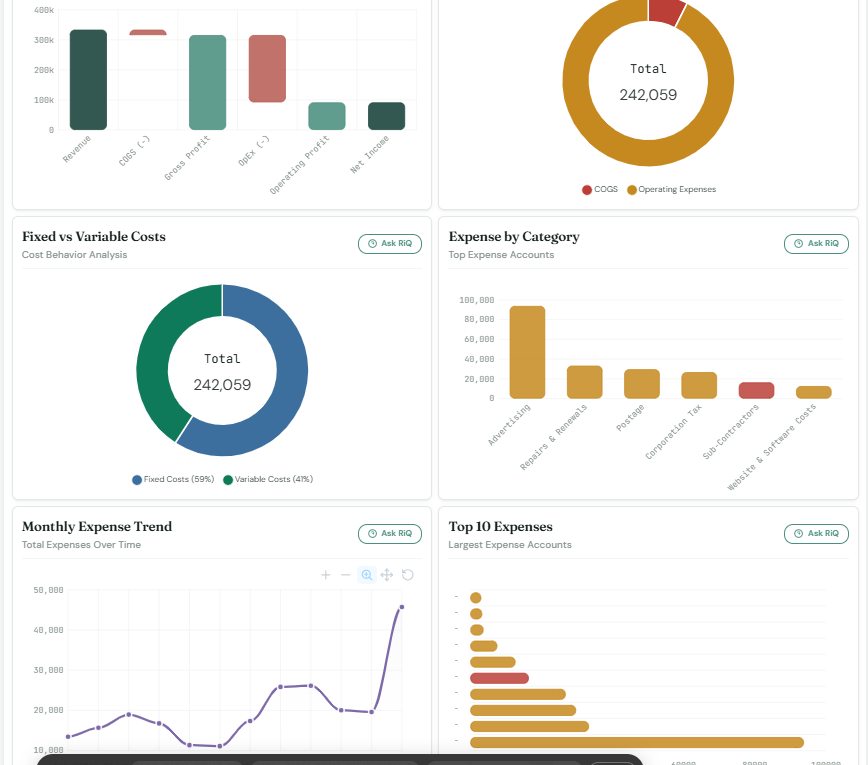This screenshot has height=765, width=868.
Task: Click the 'Total Expenses Over Time' subtitle
Action: pos(81,545)
